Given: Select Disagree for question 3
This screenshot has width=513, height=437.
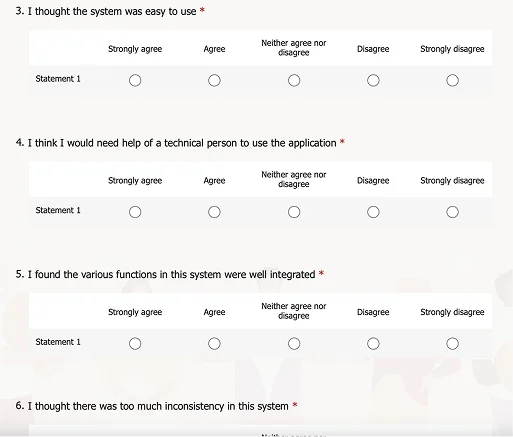Looking at the screenshot, I should (x=373, y=80).
